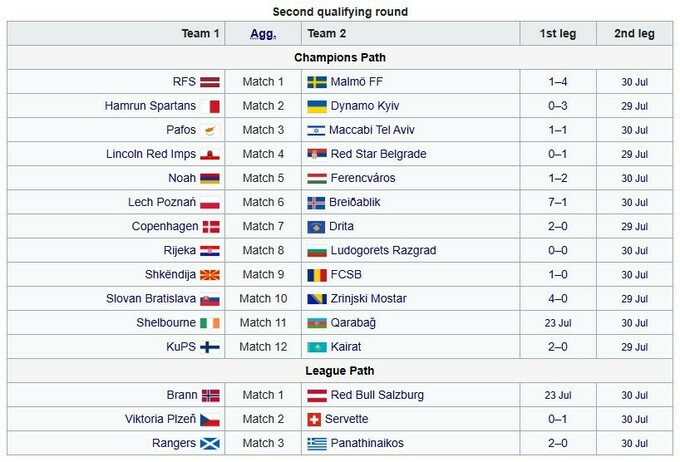Click the Norway flag beside Brann

pyautogui.click(x=210, y=395)
